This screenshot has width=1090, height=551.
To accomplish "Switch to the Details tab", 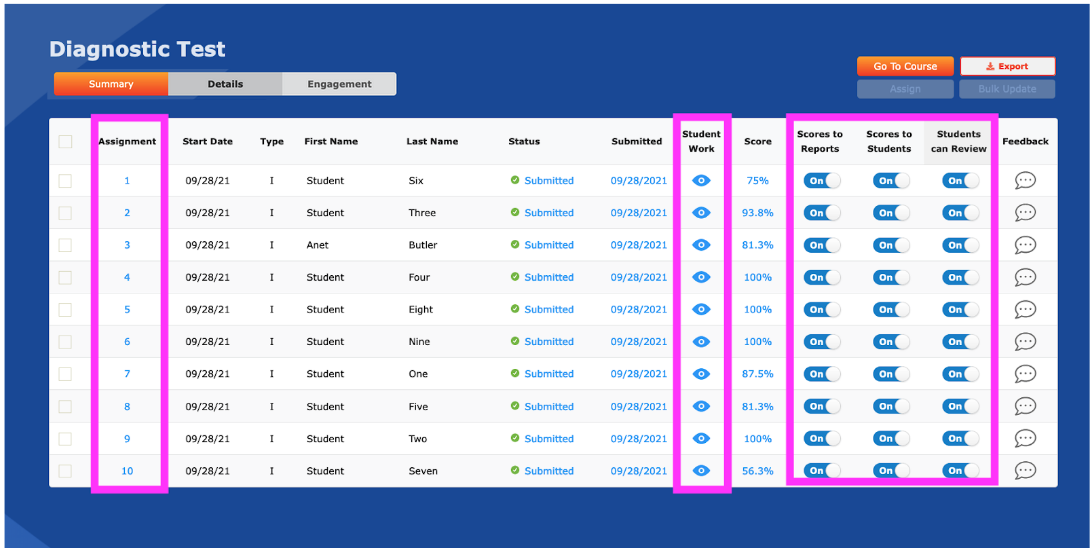I will 225,84.
